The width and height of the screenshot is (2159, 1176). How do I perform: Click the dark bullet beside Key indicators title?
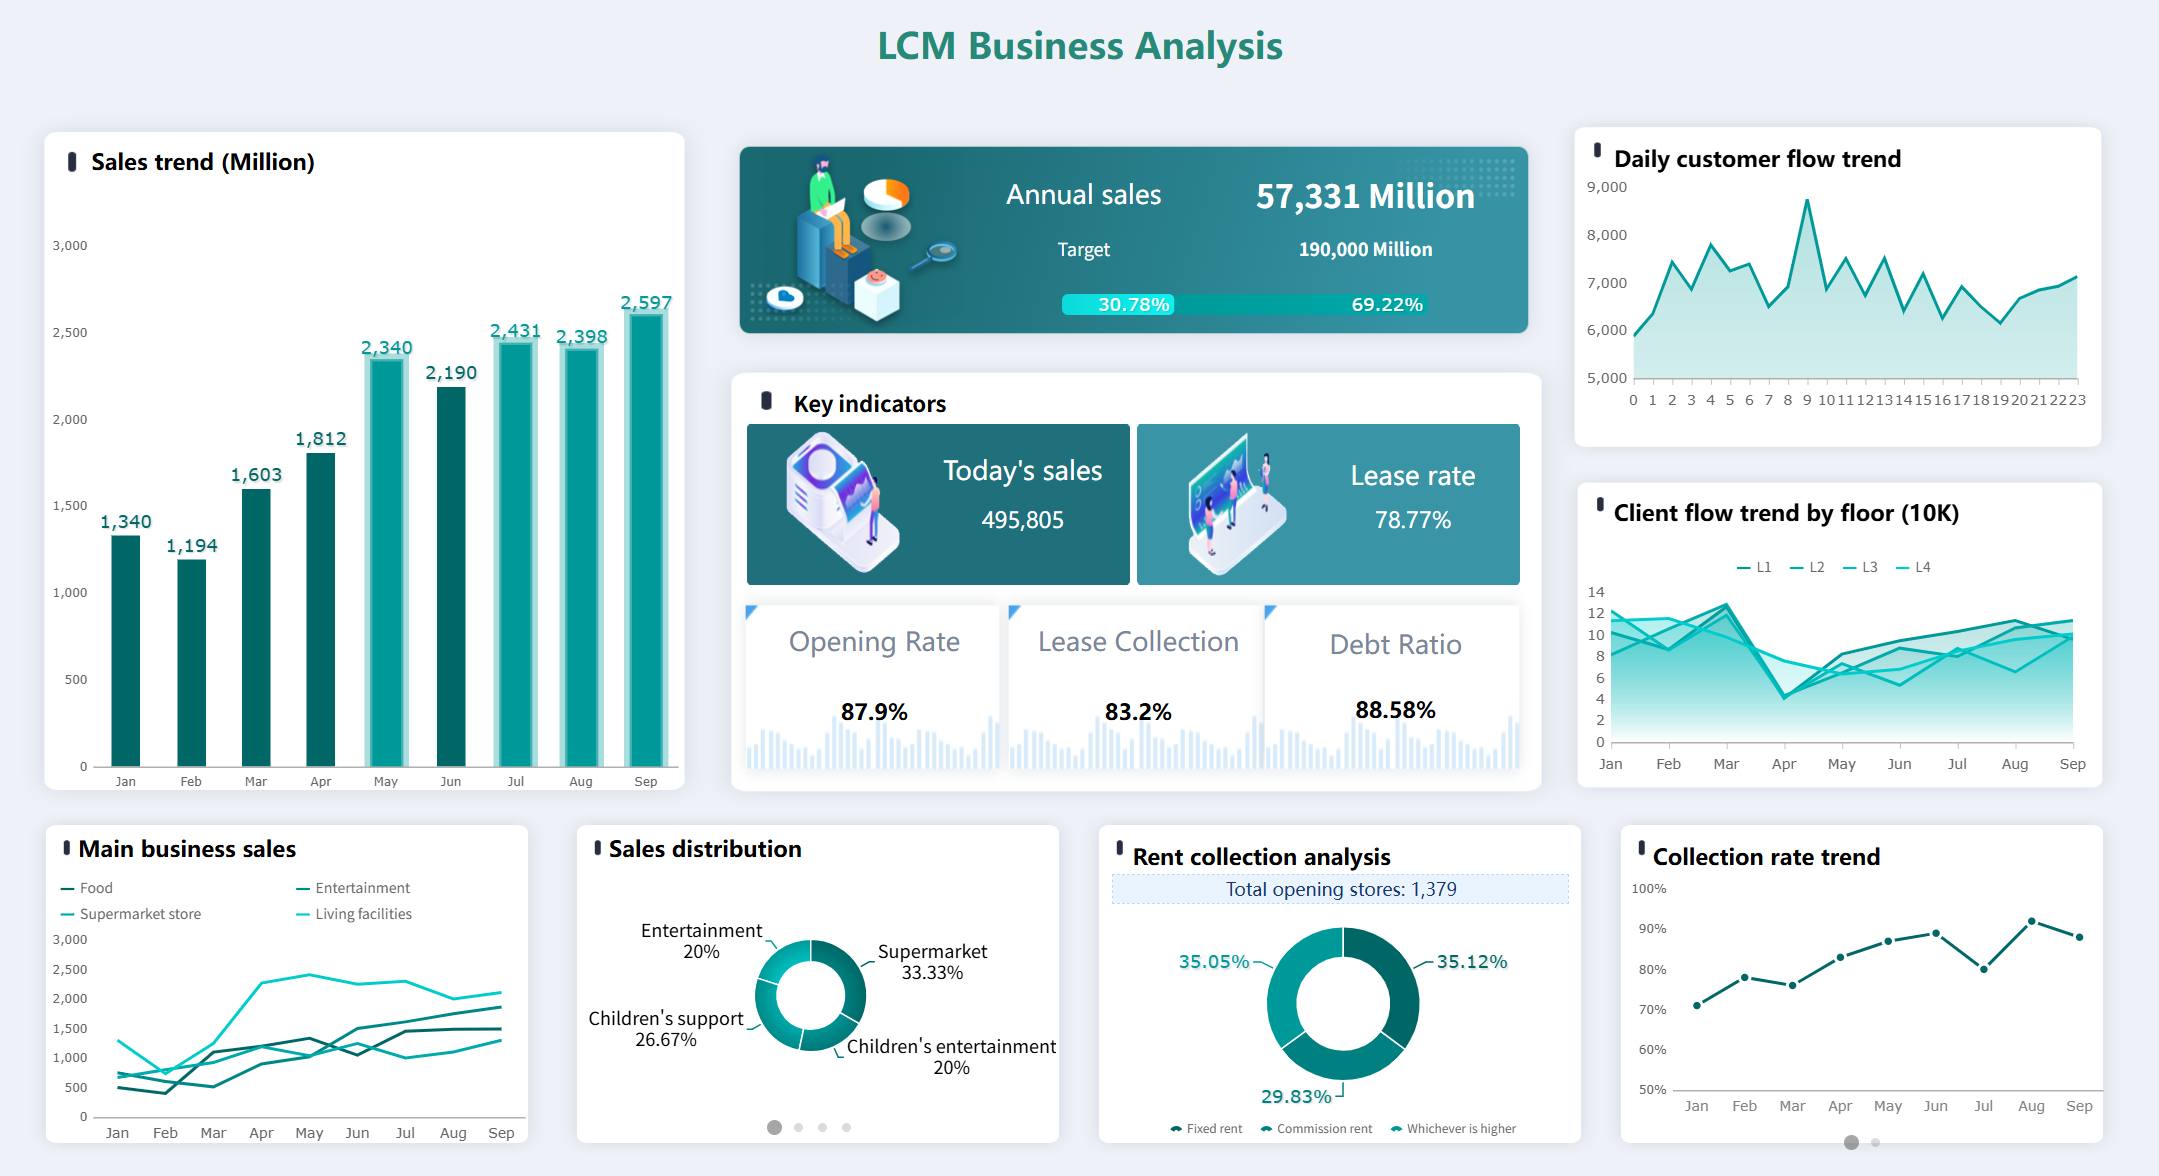(x=766, y=401)
